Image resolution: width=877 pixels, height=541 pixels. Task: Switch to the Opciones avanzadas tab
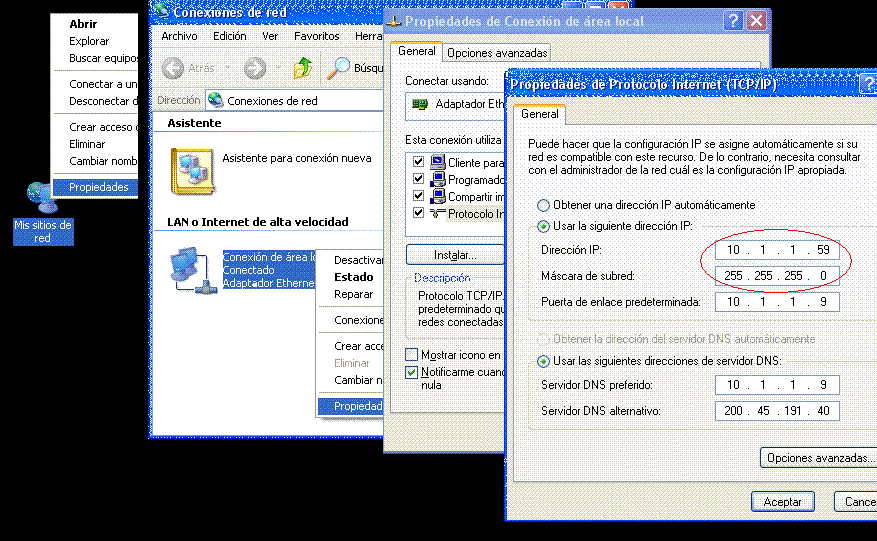coord(497,53)
